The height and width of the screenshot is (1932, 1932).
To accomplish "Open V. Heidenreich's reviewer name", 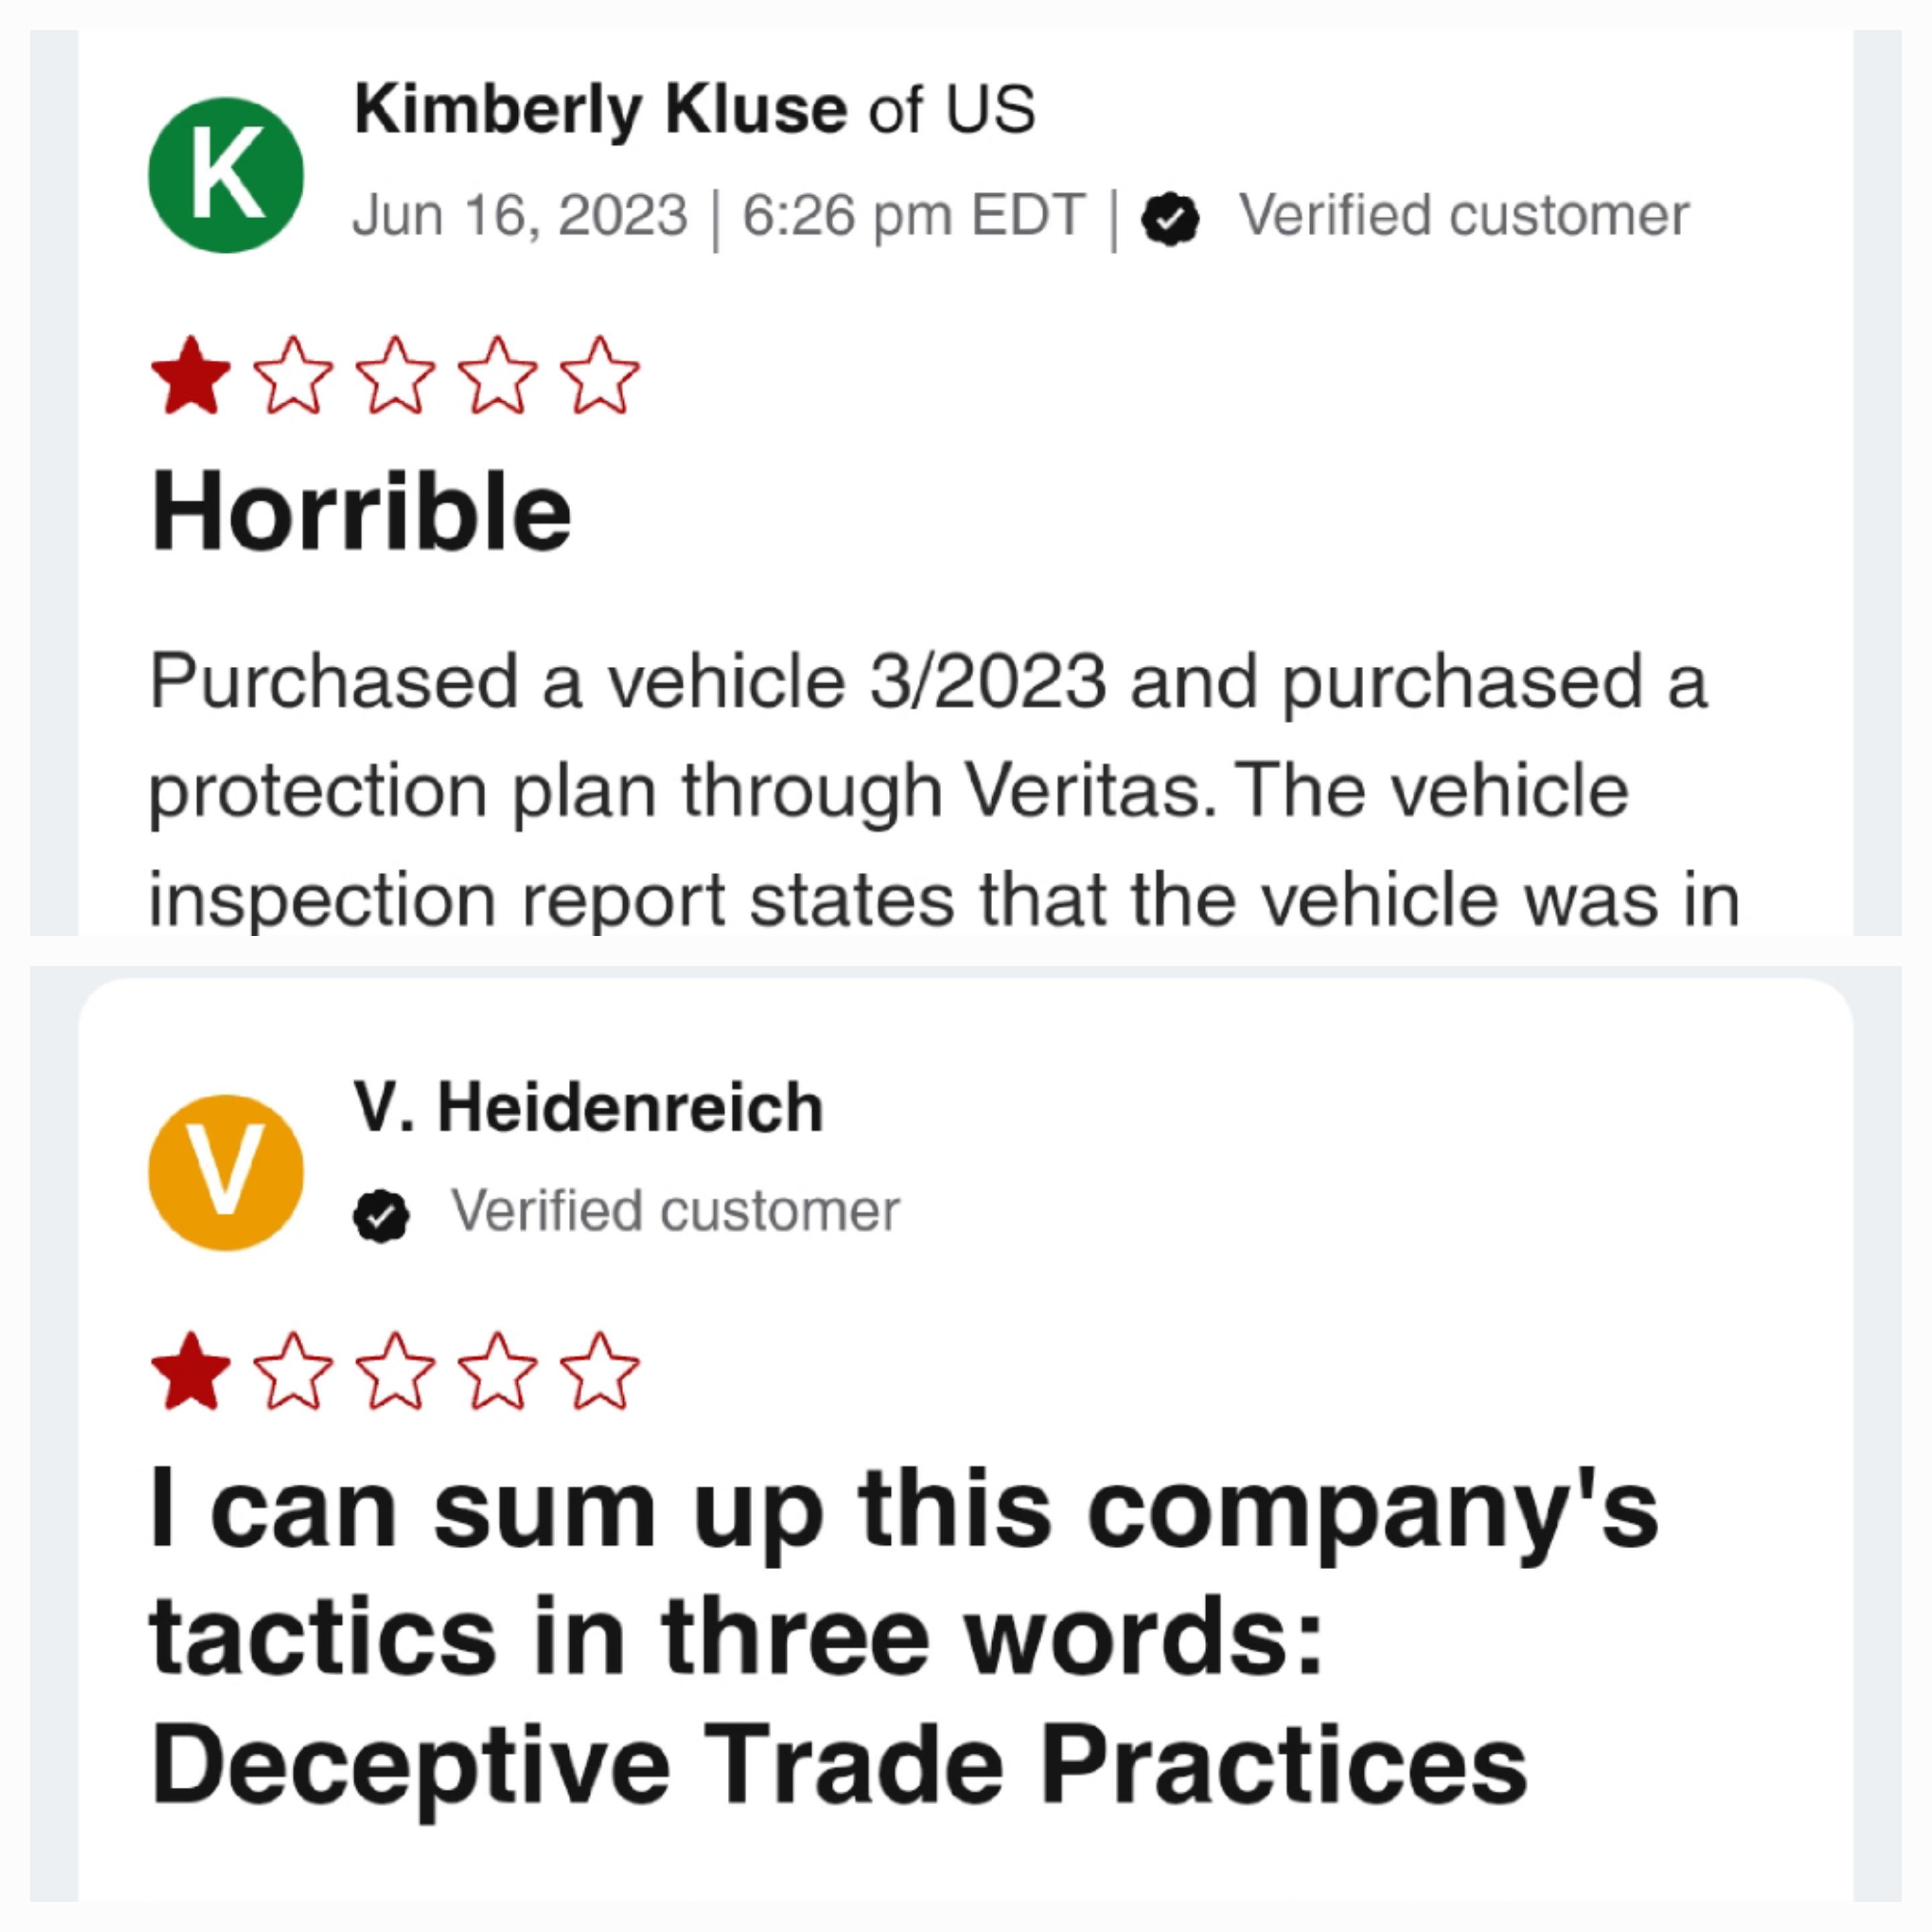I will click(x=589, y=1108).
